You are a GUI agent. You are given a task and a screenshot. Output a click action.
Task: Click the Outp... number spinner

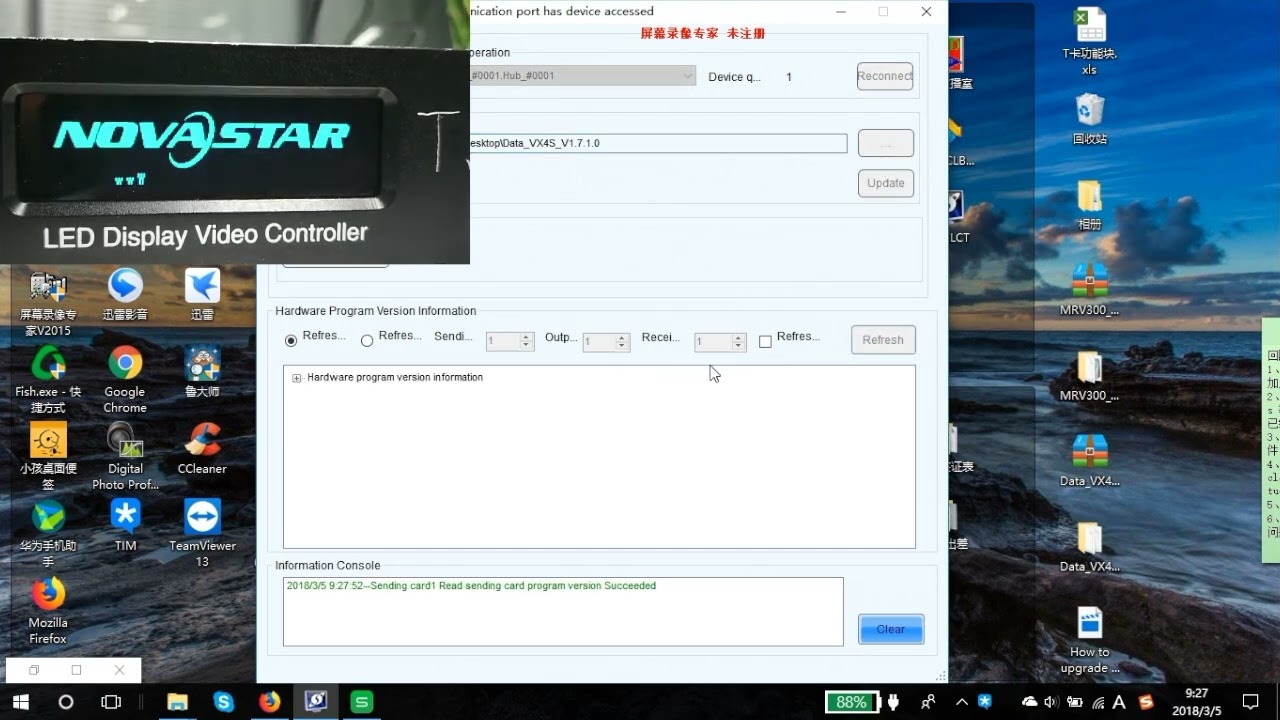tap(606, 341)
